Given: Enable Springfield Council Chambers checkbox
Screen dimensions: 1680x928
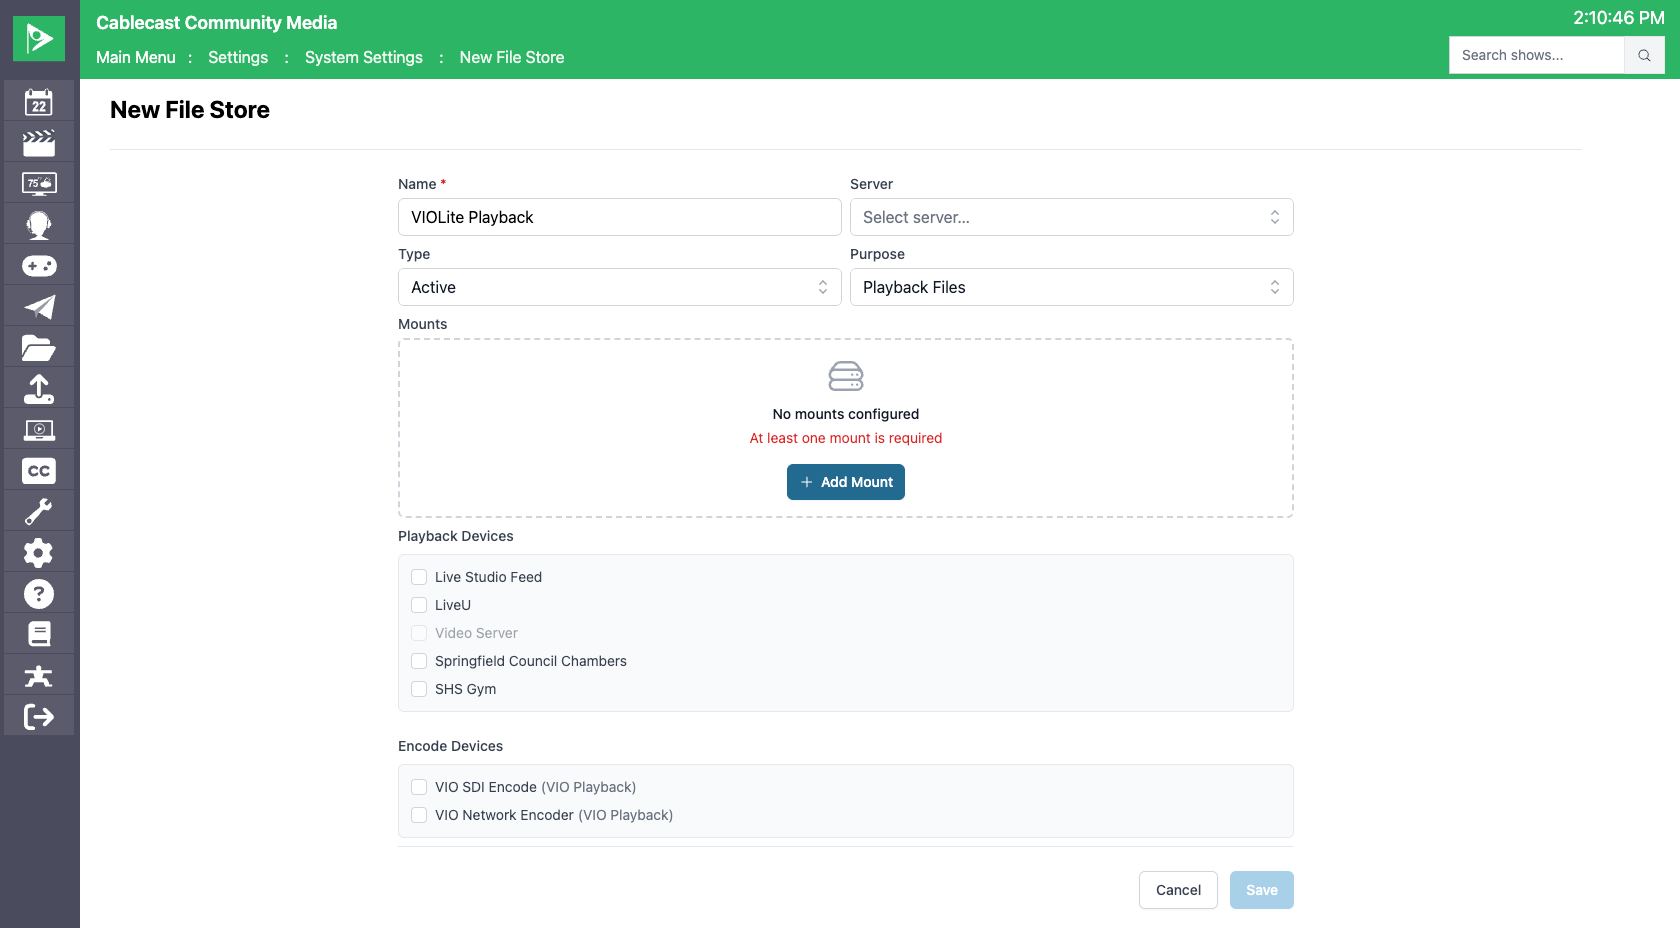Looking at the screenshot, I should click(x=419, y=661).
